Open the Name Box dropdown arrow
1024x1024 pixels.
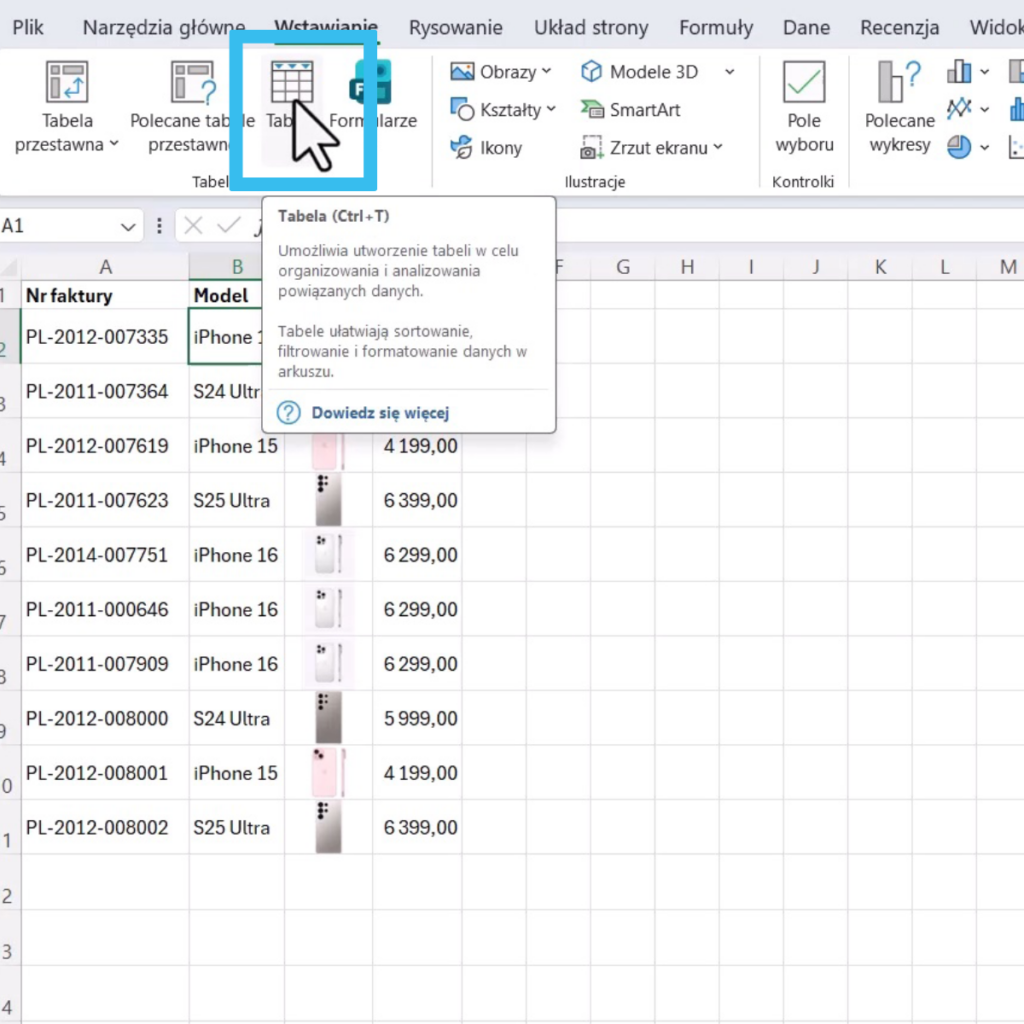pyautogui.click(x=128, y=227)
